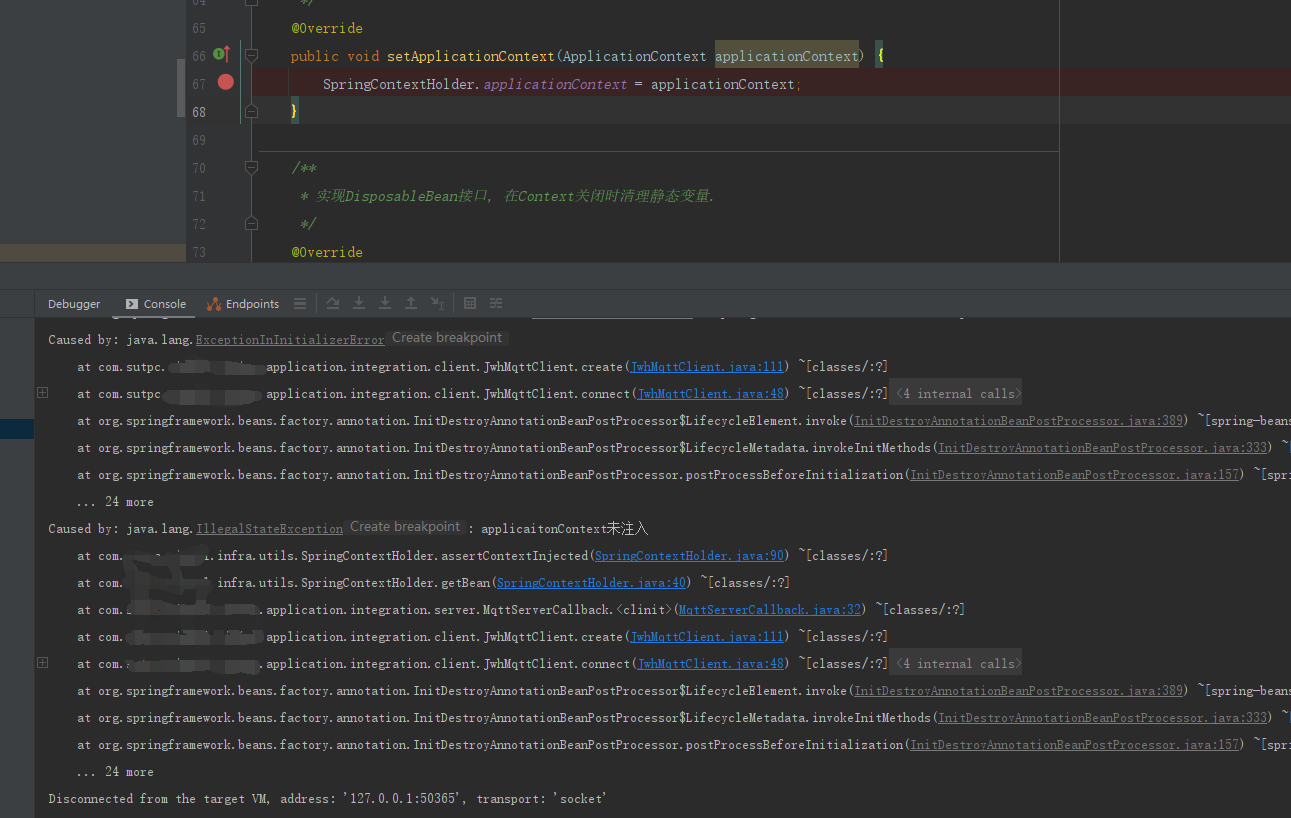Open the hamburger options icon beside Endpoints tab
1291x818 pixels.
click(x=299, y=303)
